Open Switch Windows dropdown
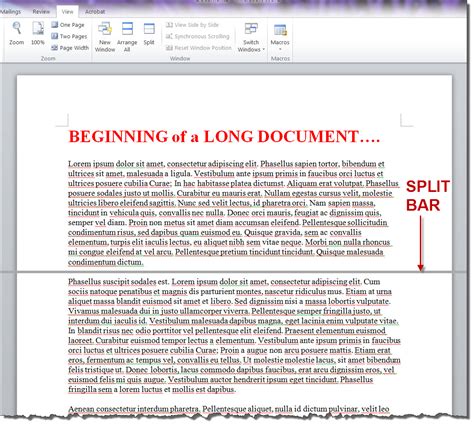The image size is (474, 426). point(251,37)
